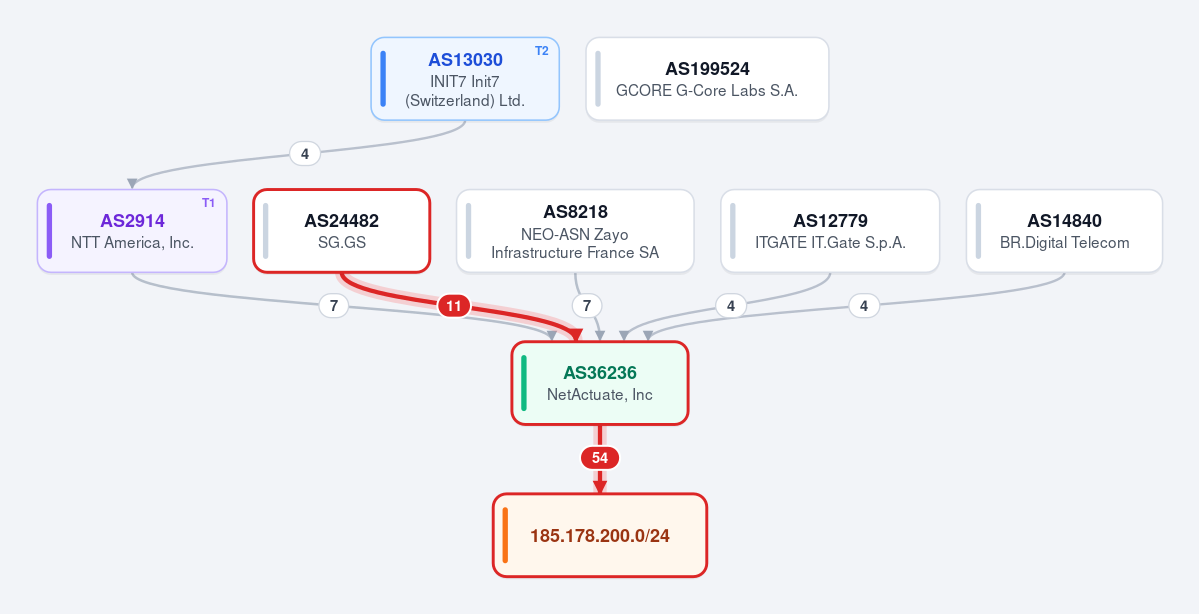The height and width of the screenshot is (614, 1199).
Task: Select the red-outlined AS24482 SG.GS node
Action: pos(342,231)
